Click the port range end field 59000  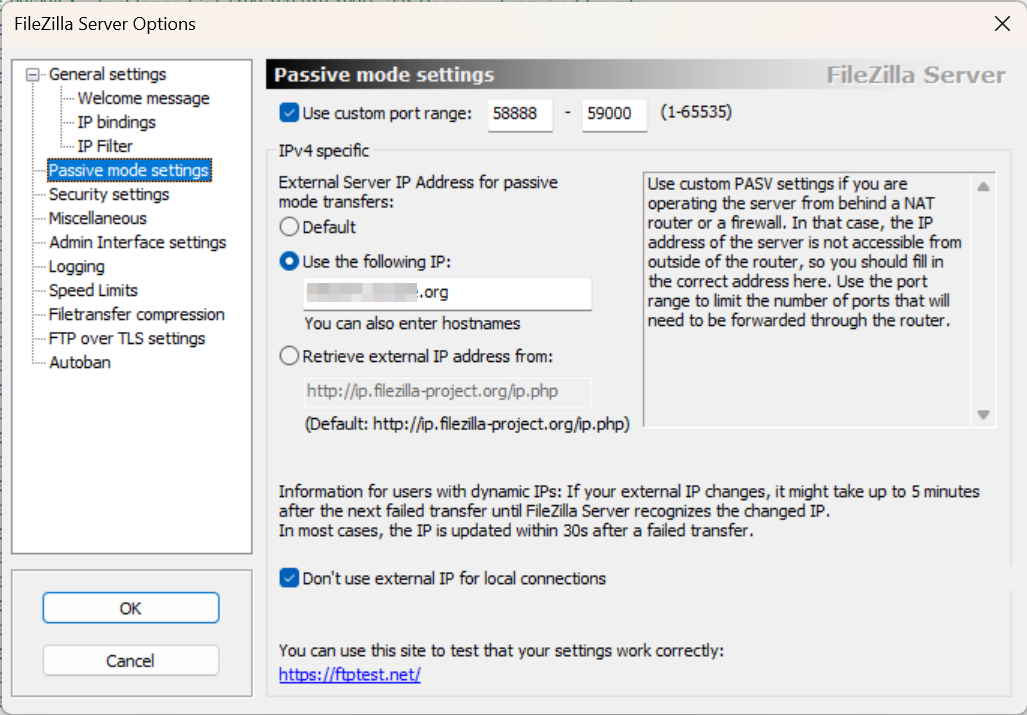[614, 114]
